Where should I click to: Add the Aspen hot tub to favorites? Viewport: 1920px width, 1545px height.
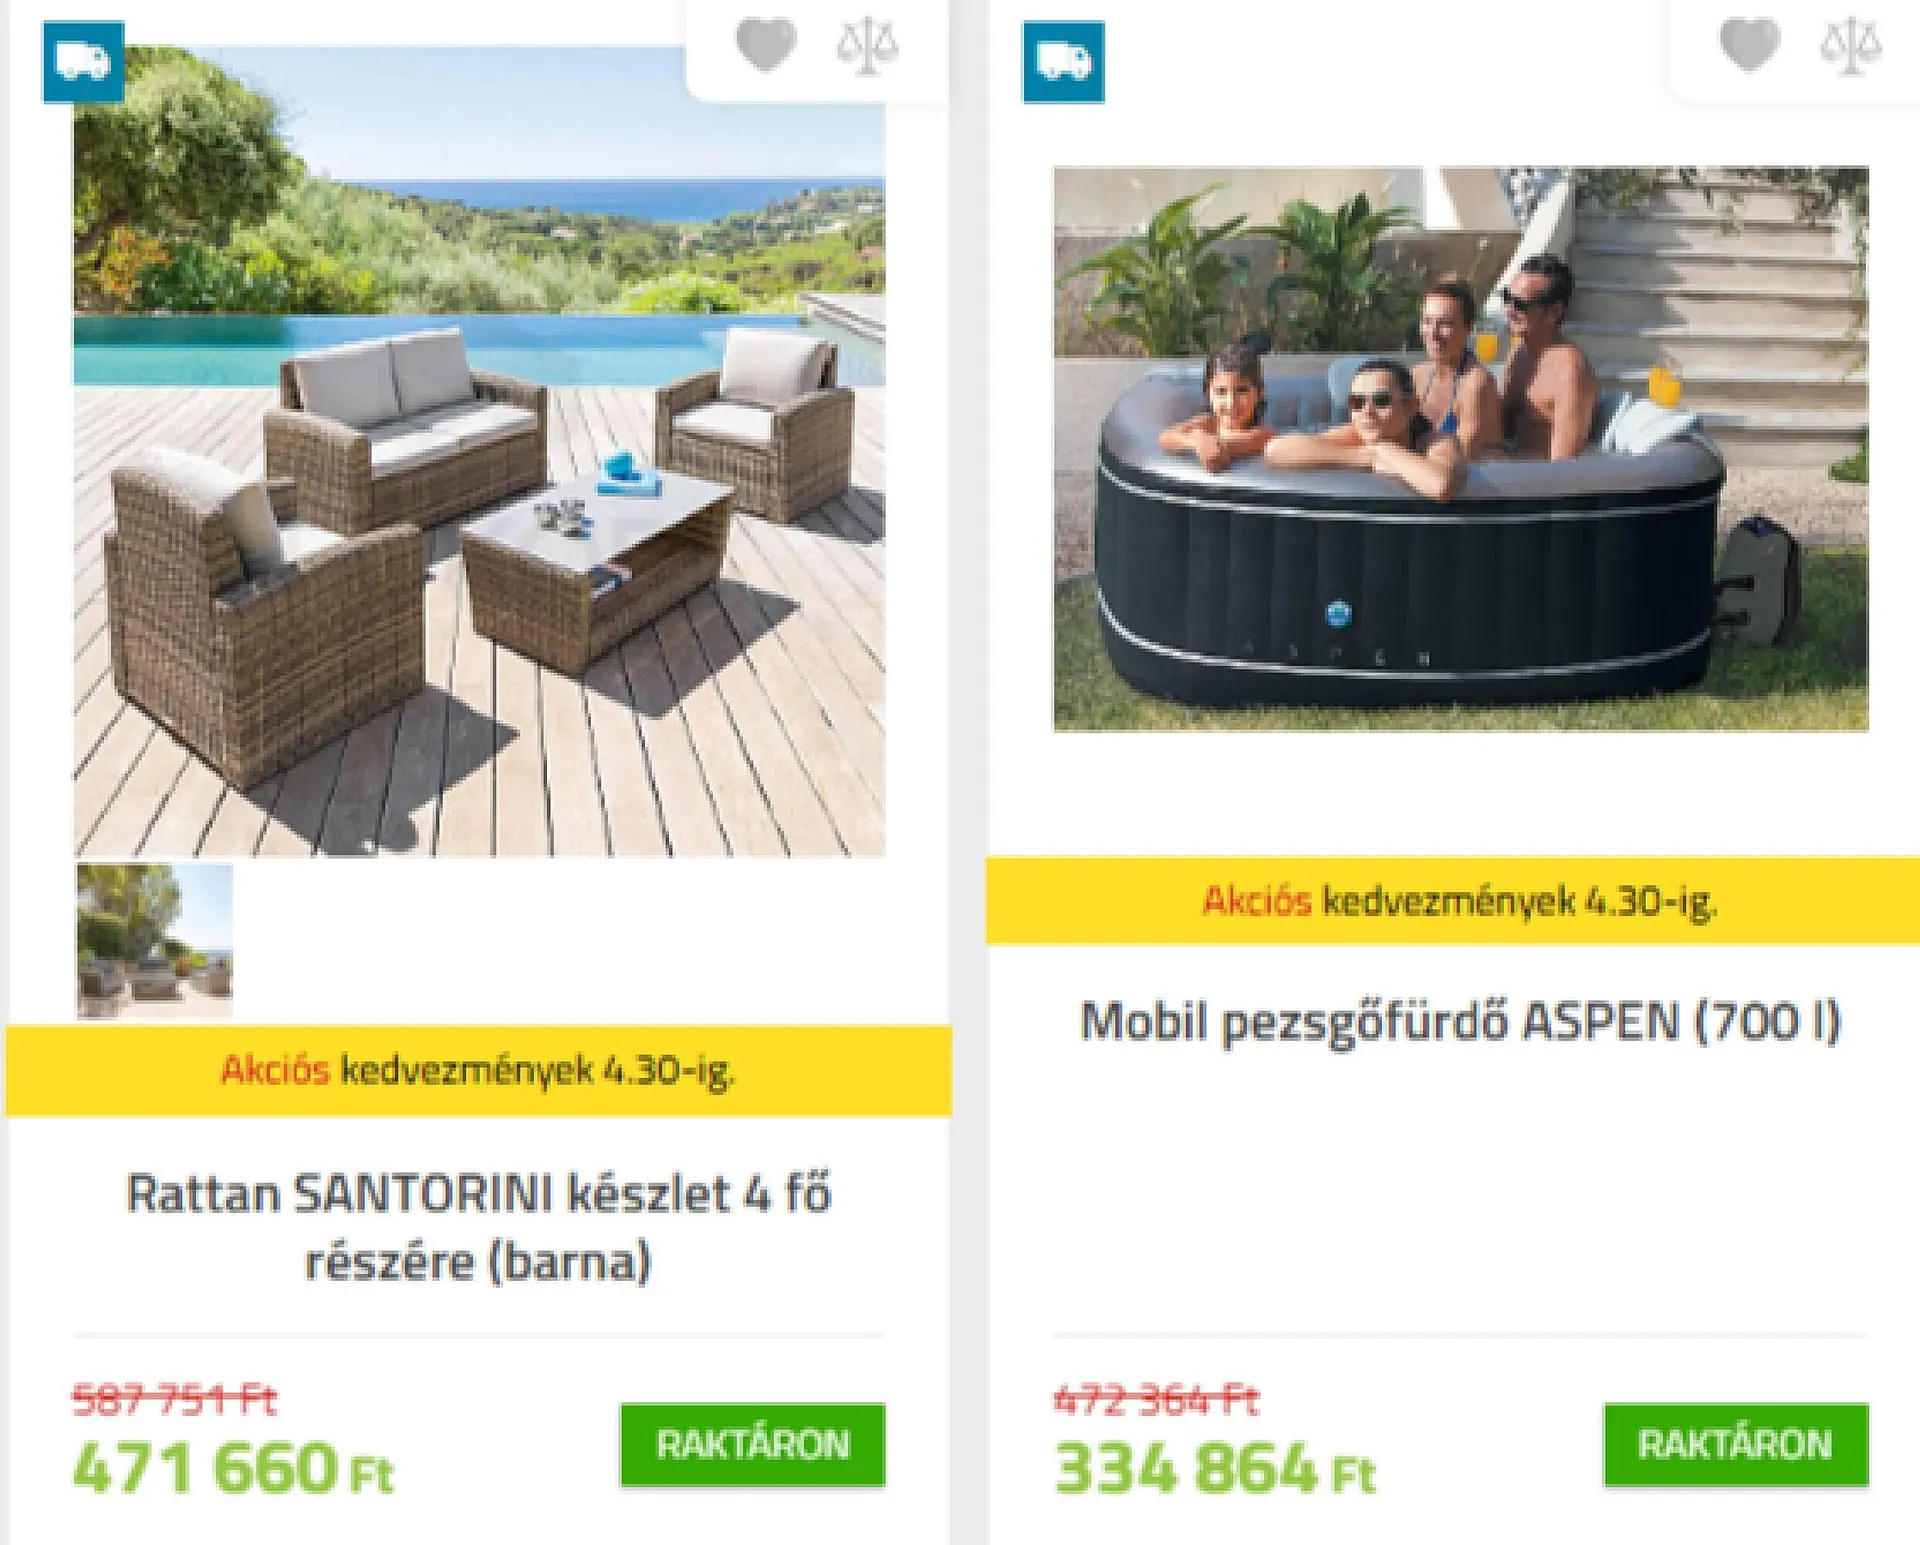pyautogui.click(x=1749, y=45)
